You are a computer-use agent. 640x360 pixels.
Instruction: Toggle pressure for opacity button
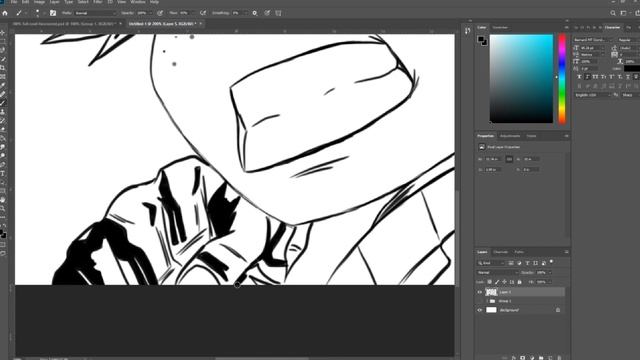click(x=160, y=13)
